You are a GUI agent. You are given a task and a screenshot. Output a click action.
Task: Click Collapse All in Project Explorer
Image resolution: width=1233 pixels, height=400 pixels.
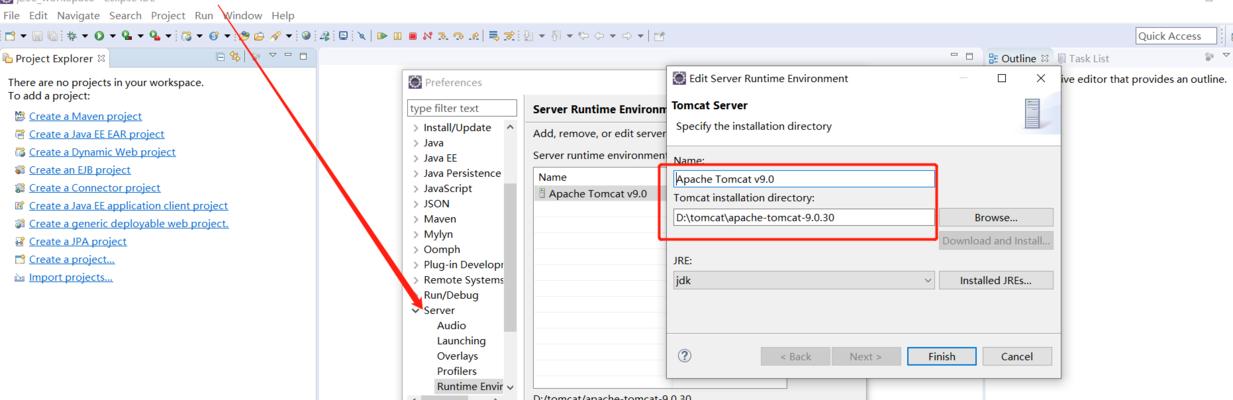click(x=222, y=58)
